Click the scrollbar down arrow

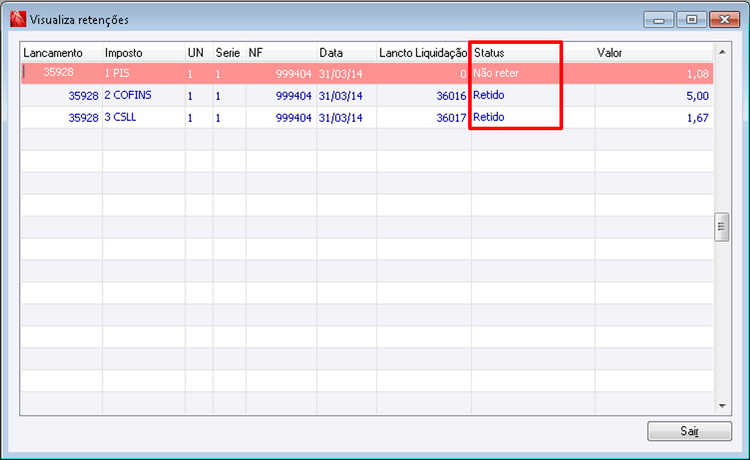pyautogui.click(x=722, y=405)
